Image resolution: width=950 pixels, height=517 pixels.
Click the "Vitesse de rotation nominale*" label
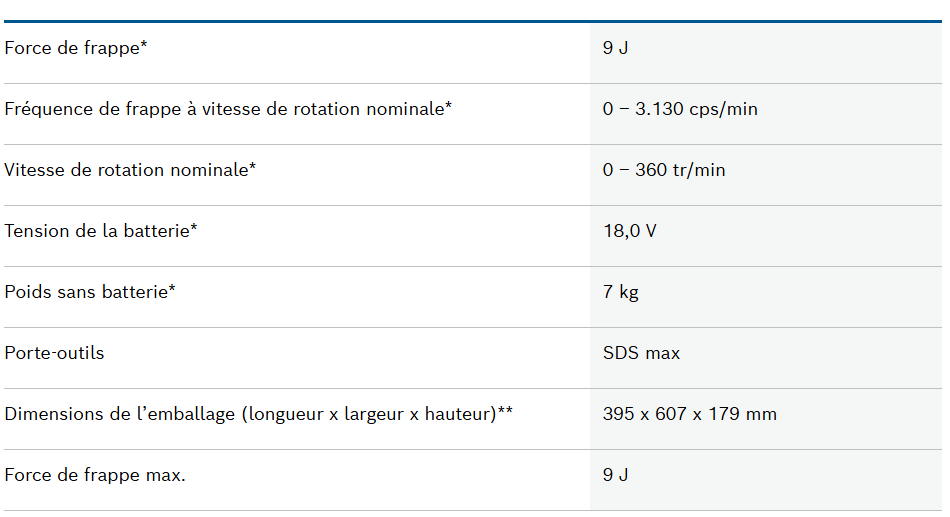click(130, 170)
